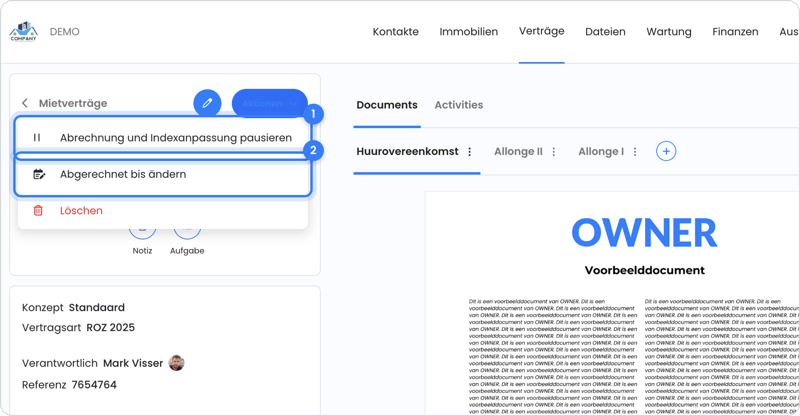
Task: Open the three-dot menu of Allonge II
Action: point(554,152)
